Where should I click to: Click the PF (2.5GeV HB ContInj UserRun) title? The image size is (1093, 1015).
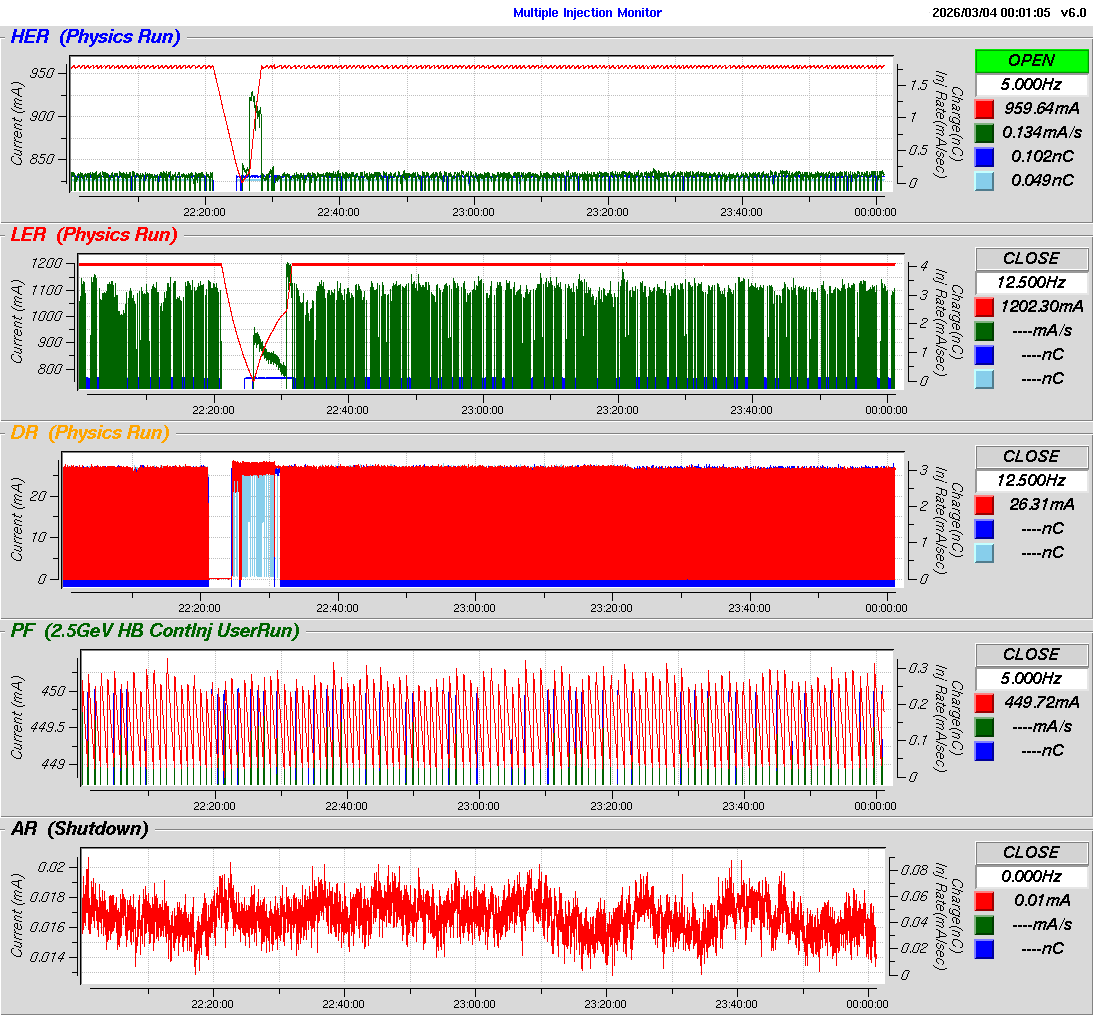155,631
